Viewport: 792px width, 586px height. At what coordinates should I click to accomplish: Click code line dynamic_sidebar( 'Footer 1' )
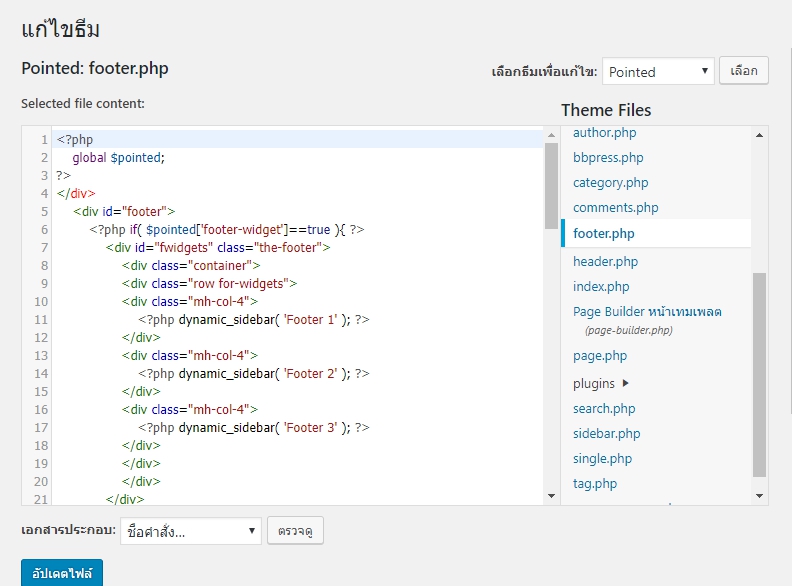point(254,320)
